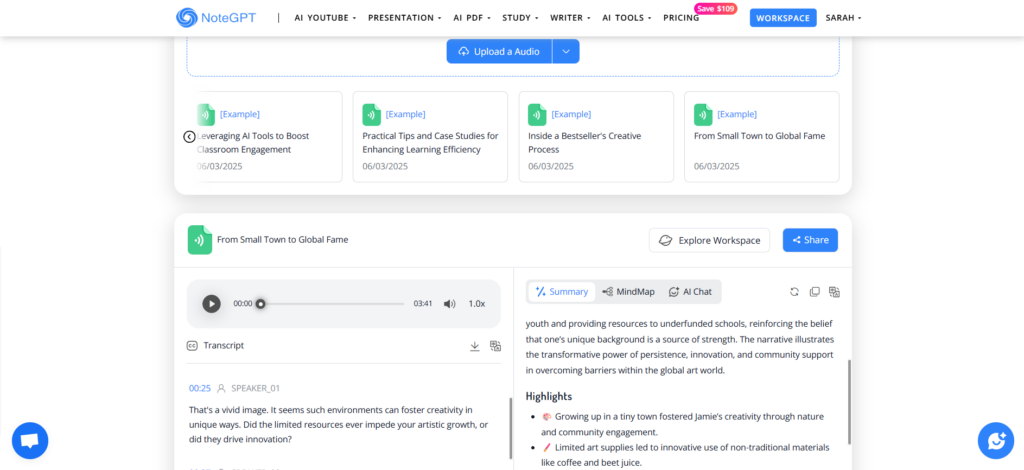The height and width of the screenshot is (470, 1024).
Task: Open the AI assistant floating button
Action: click(995, 440)
